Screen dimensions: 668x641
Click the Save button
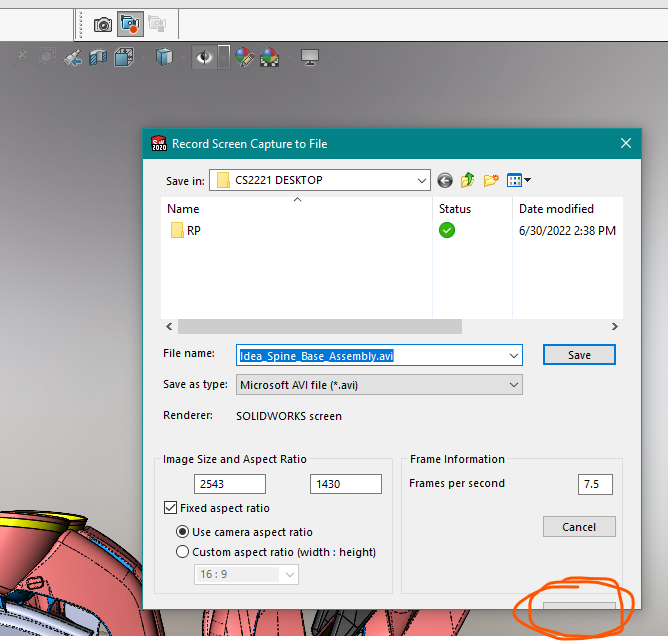tap(579, 355)
